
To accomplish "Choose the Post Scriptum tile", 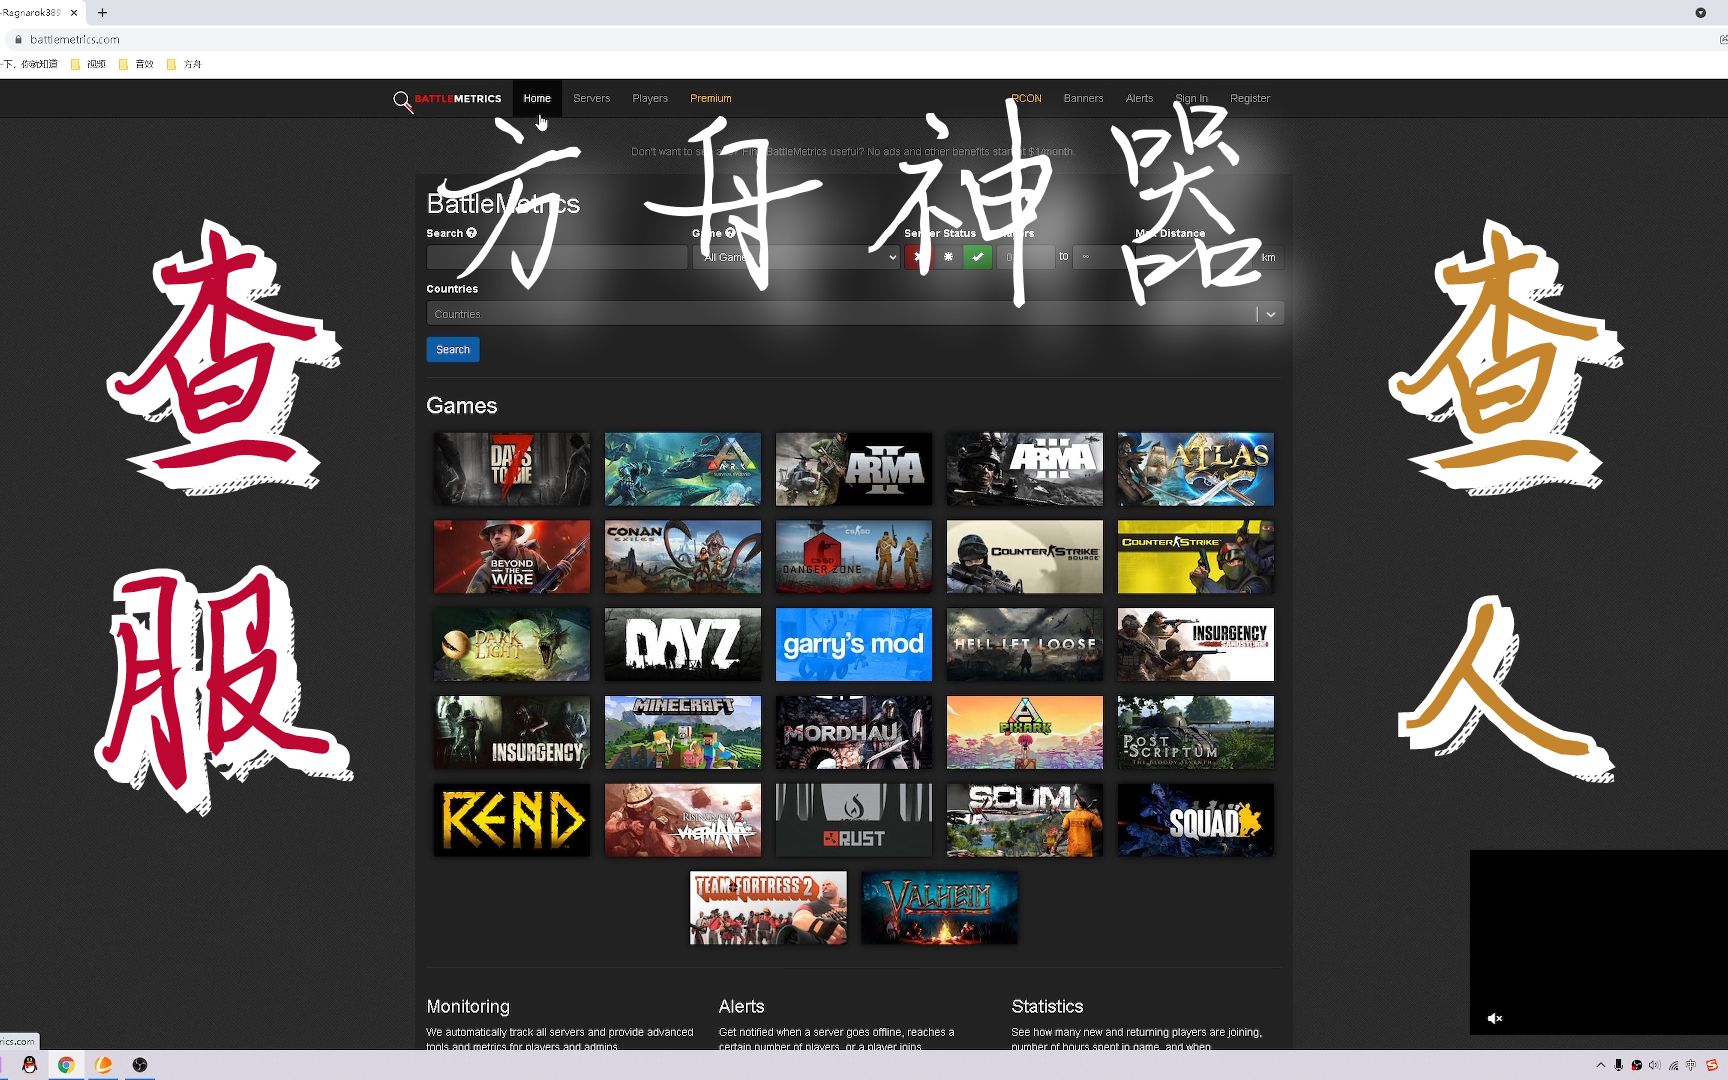I will [x=1196, y=733].
